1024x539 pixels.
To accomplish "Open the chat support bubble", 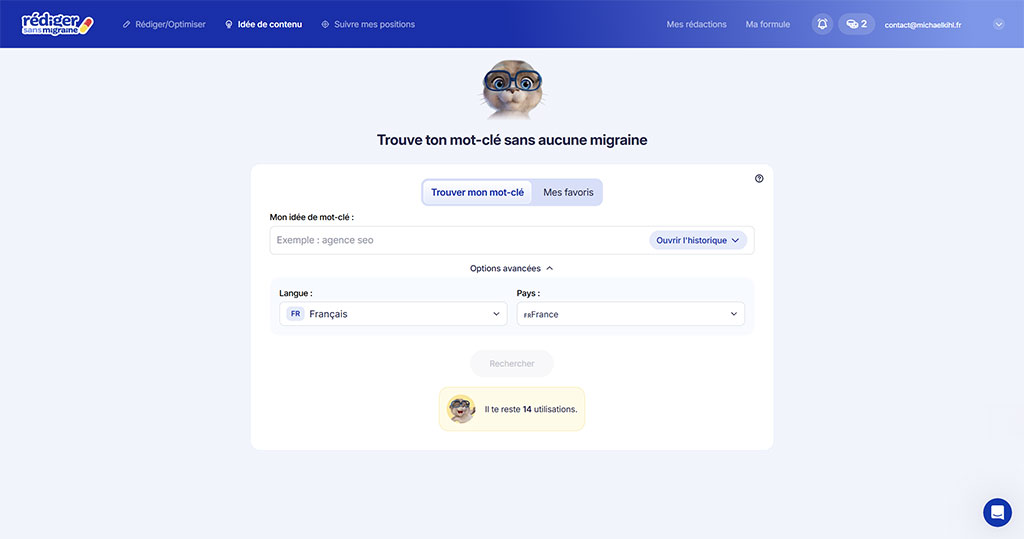I will [997, 513].
